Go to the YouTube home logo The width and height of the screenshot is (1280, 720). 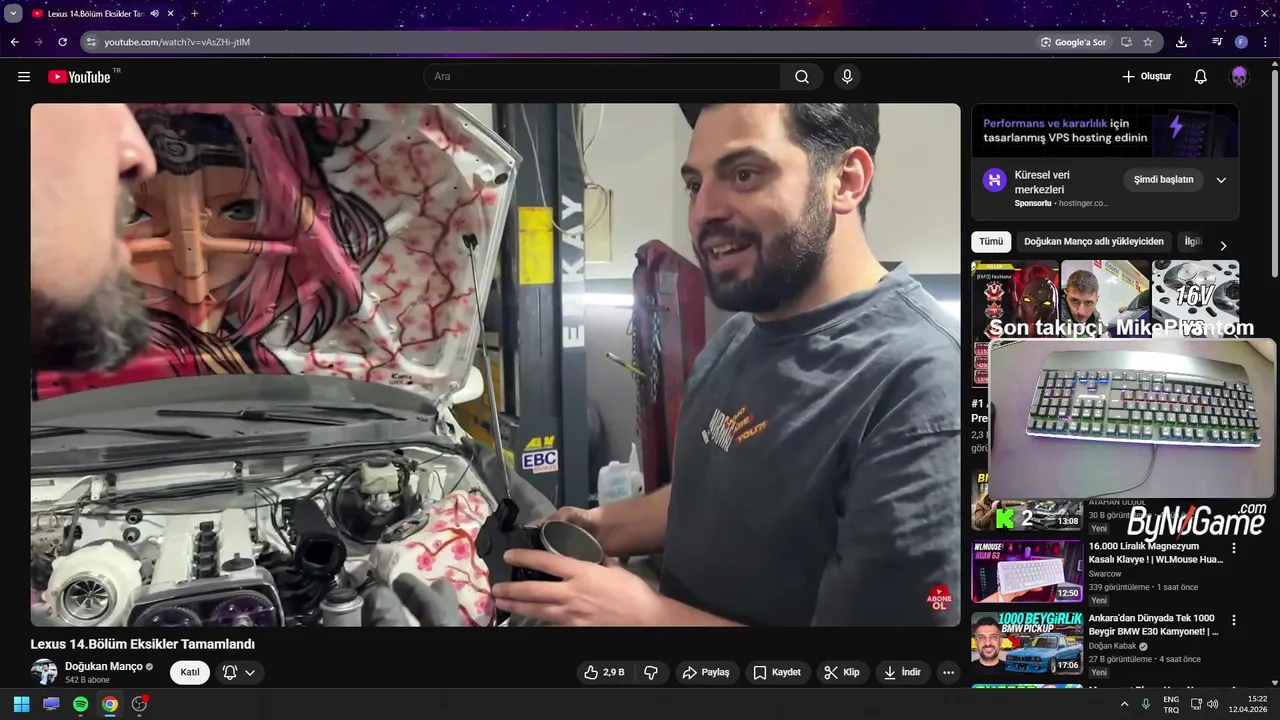[79, 77]
